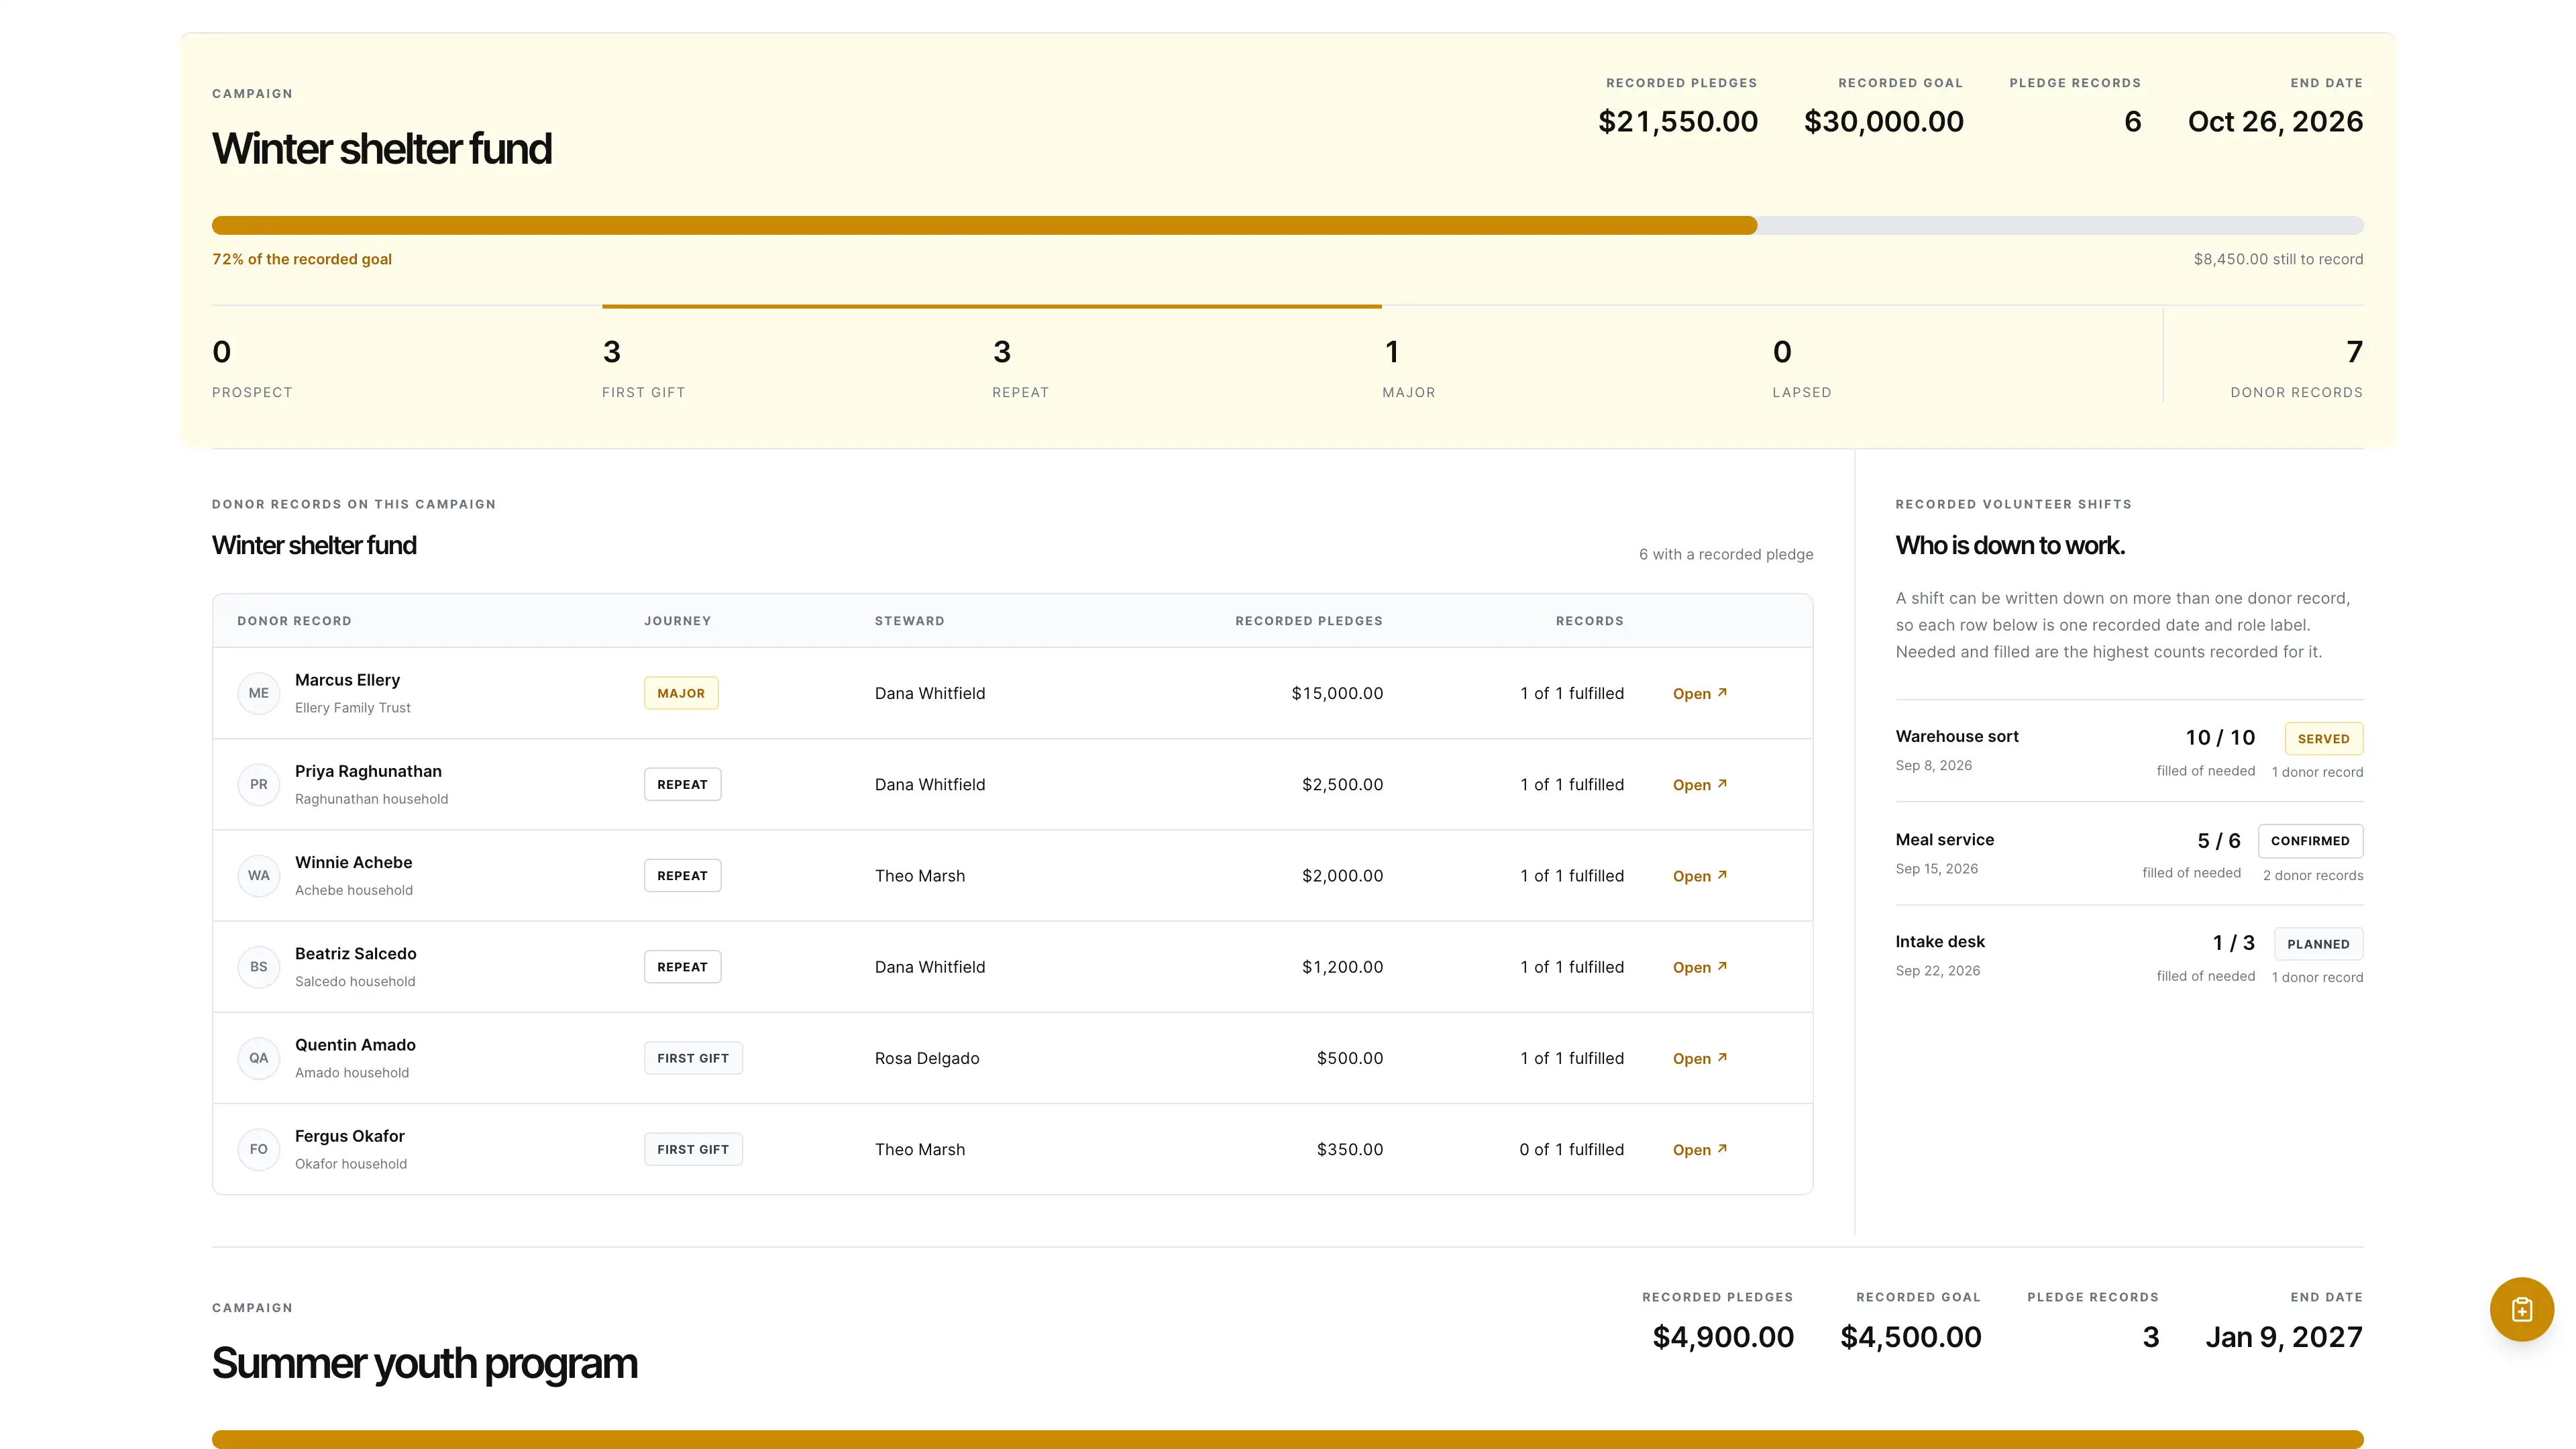Click the Oct 26, 2026 end date
The height and width of the screenshot is (1449, 2576).
pos(2275,121)
